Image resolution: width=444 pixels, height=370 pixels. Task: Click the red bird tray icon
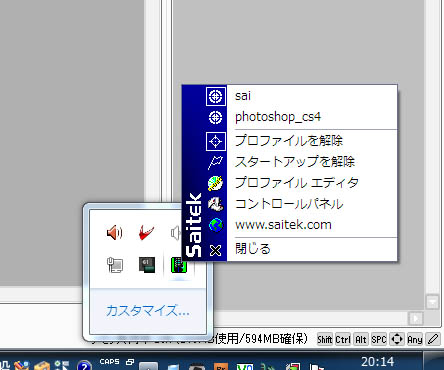pyautogui.click(x=146, y=233)
